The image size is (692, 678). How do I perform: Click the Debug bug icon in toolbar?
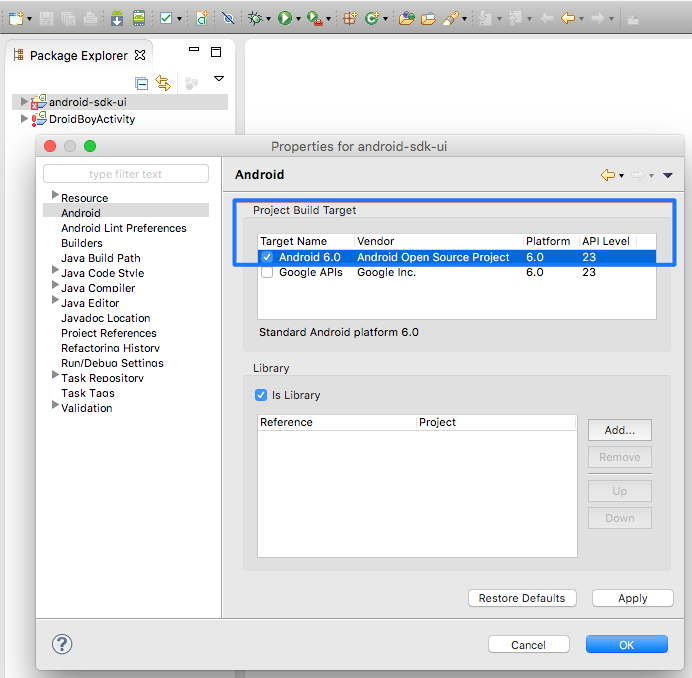tap(256, 18)
